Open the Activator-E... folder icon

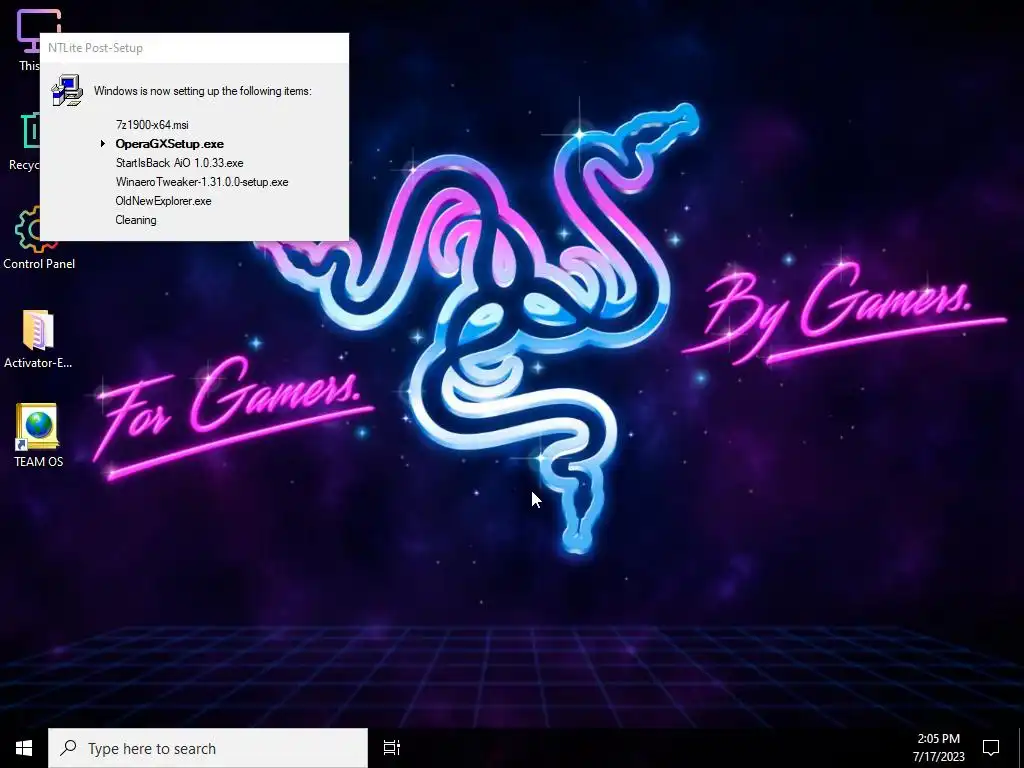[x=38, y=339]
